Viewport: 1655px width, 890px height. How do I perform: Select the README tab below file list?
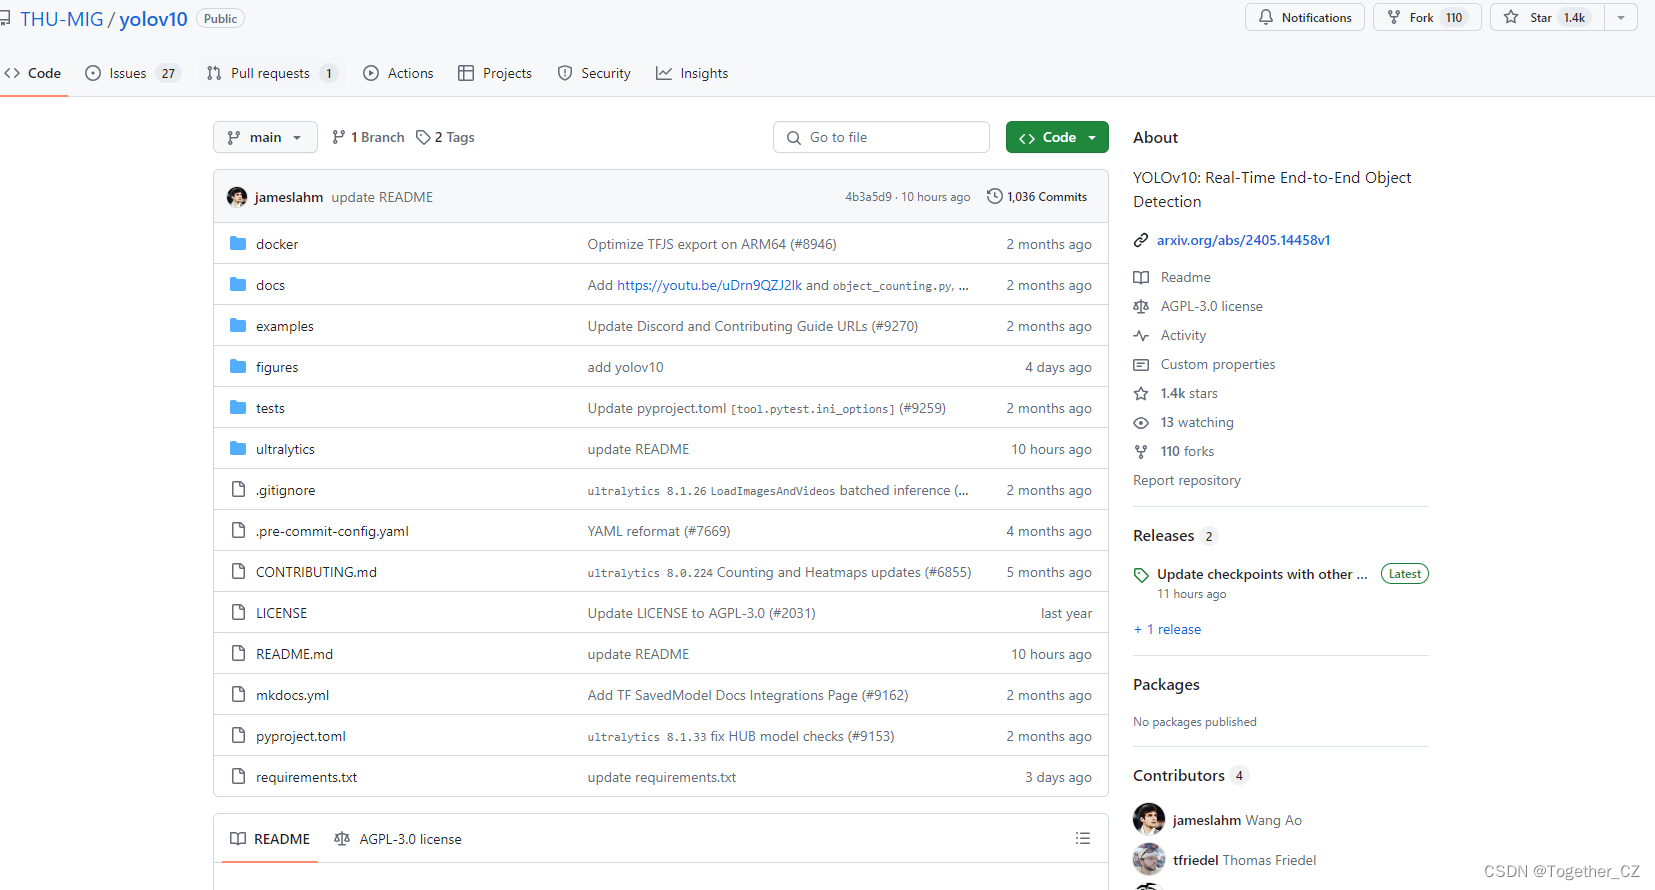pos(270,839)
